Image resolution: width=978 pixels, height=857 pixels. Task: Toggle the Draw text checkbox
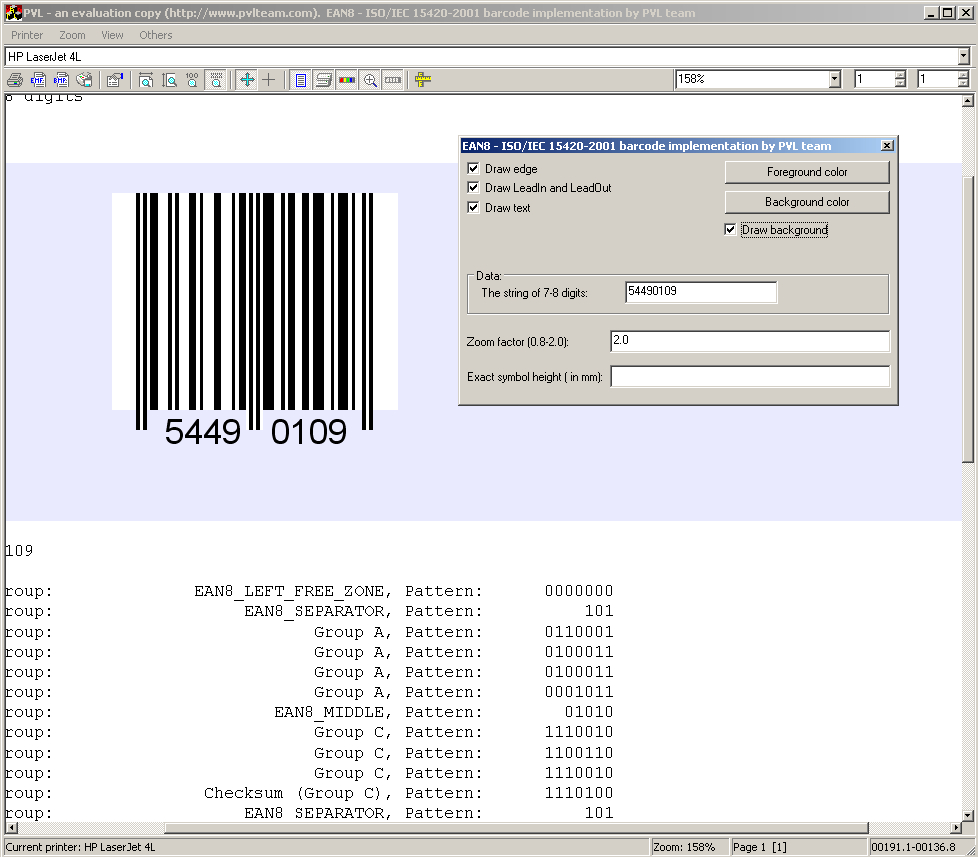pyautogui.click(x=473, y=207)
